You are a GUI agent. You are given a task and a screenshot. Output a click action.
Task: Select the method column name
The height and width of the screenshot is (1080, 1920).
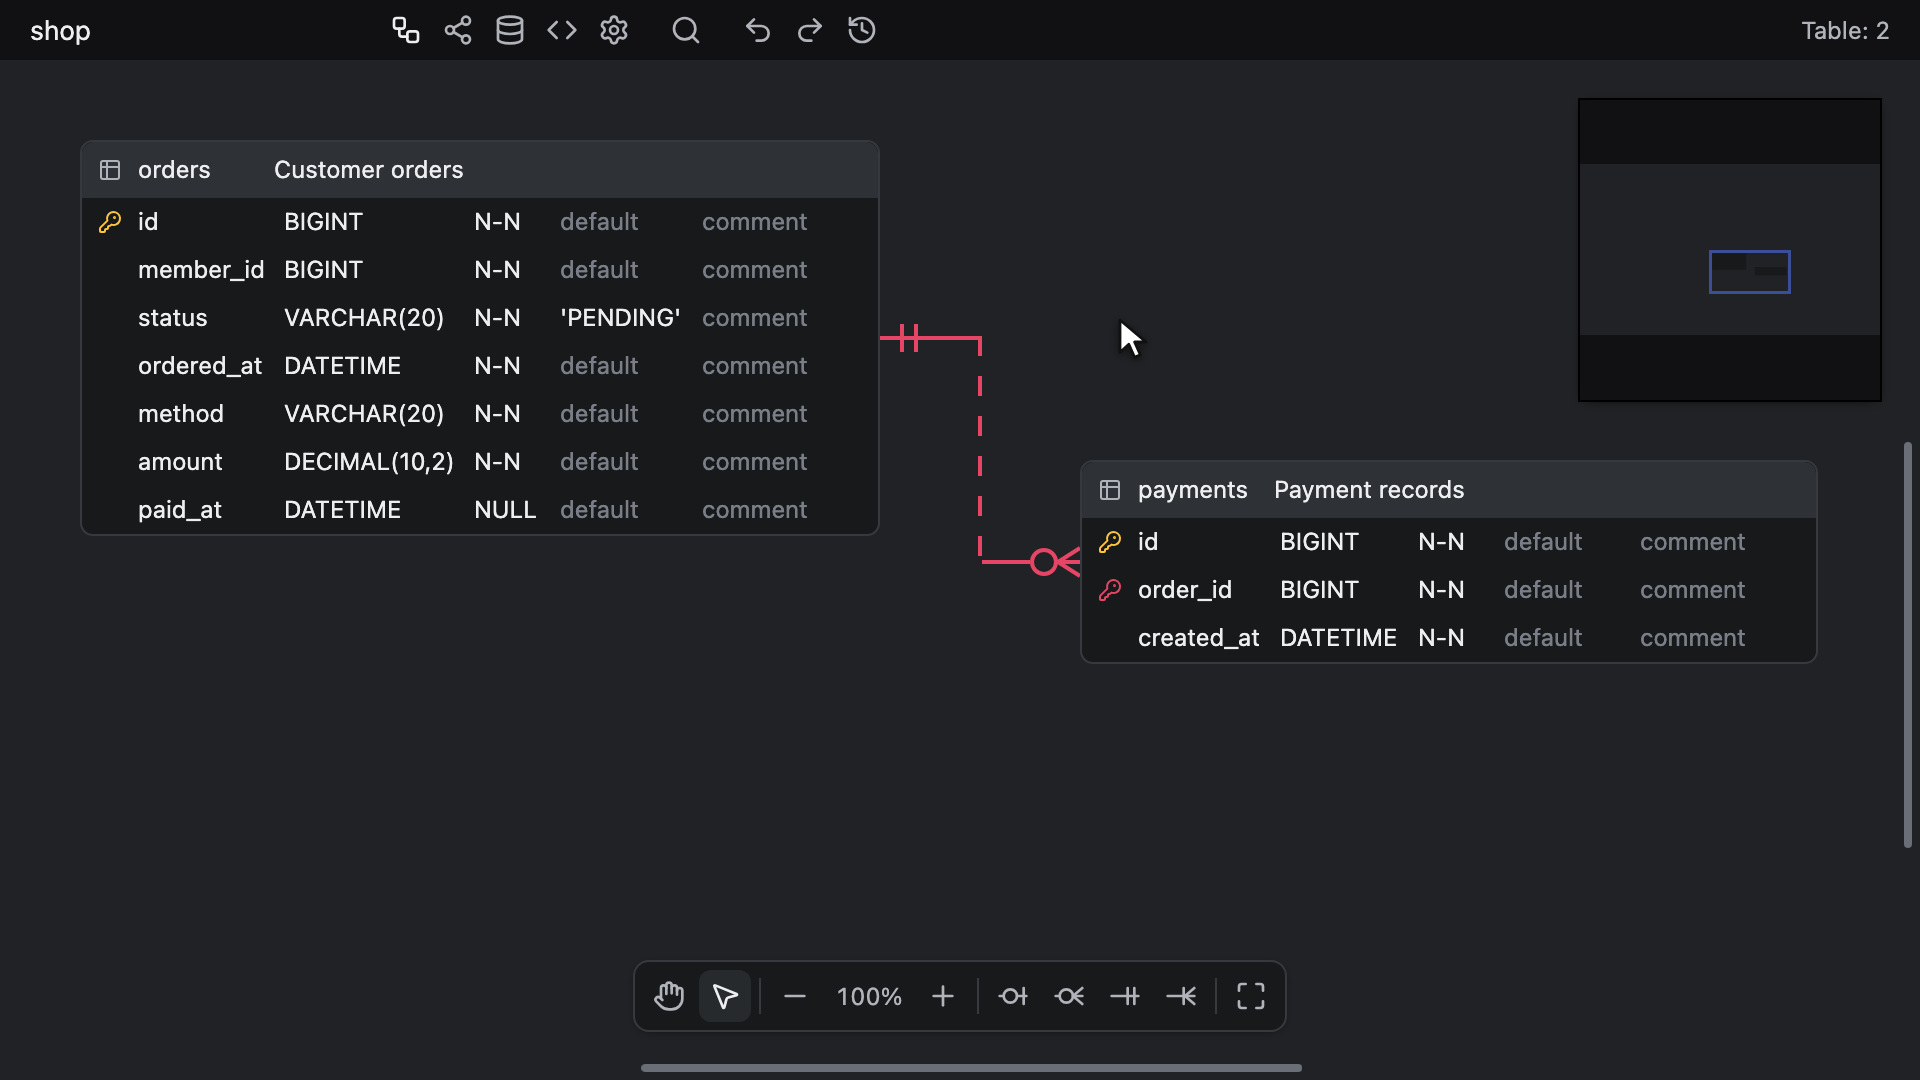point(181,414)
